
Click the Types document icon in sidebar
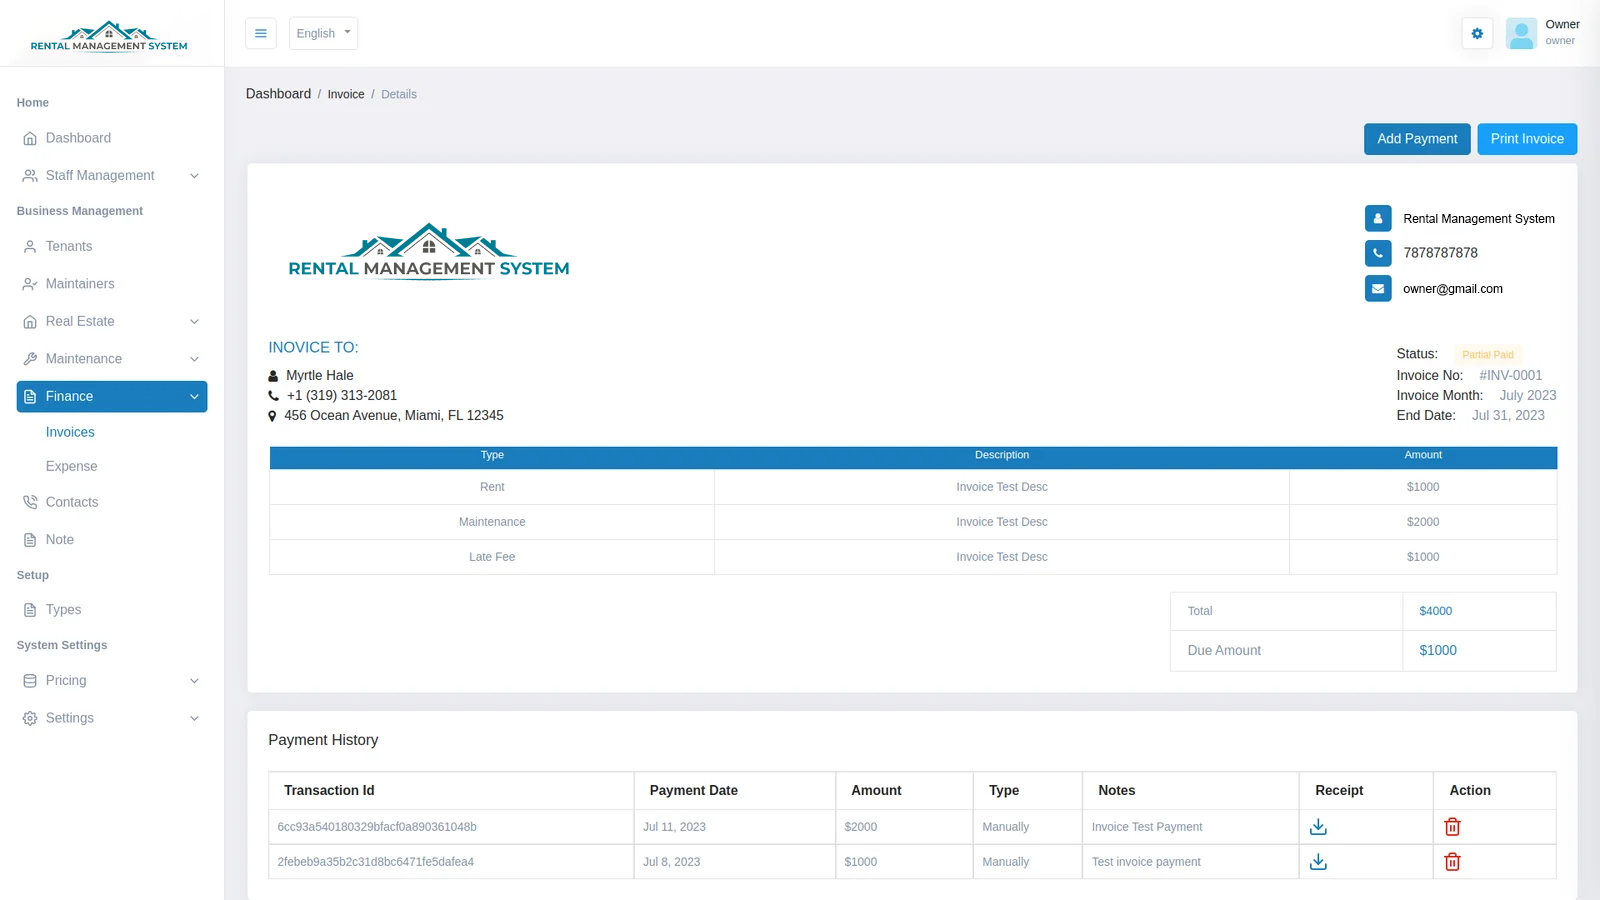click(30, 610)
